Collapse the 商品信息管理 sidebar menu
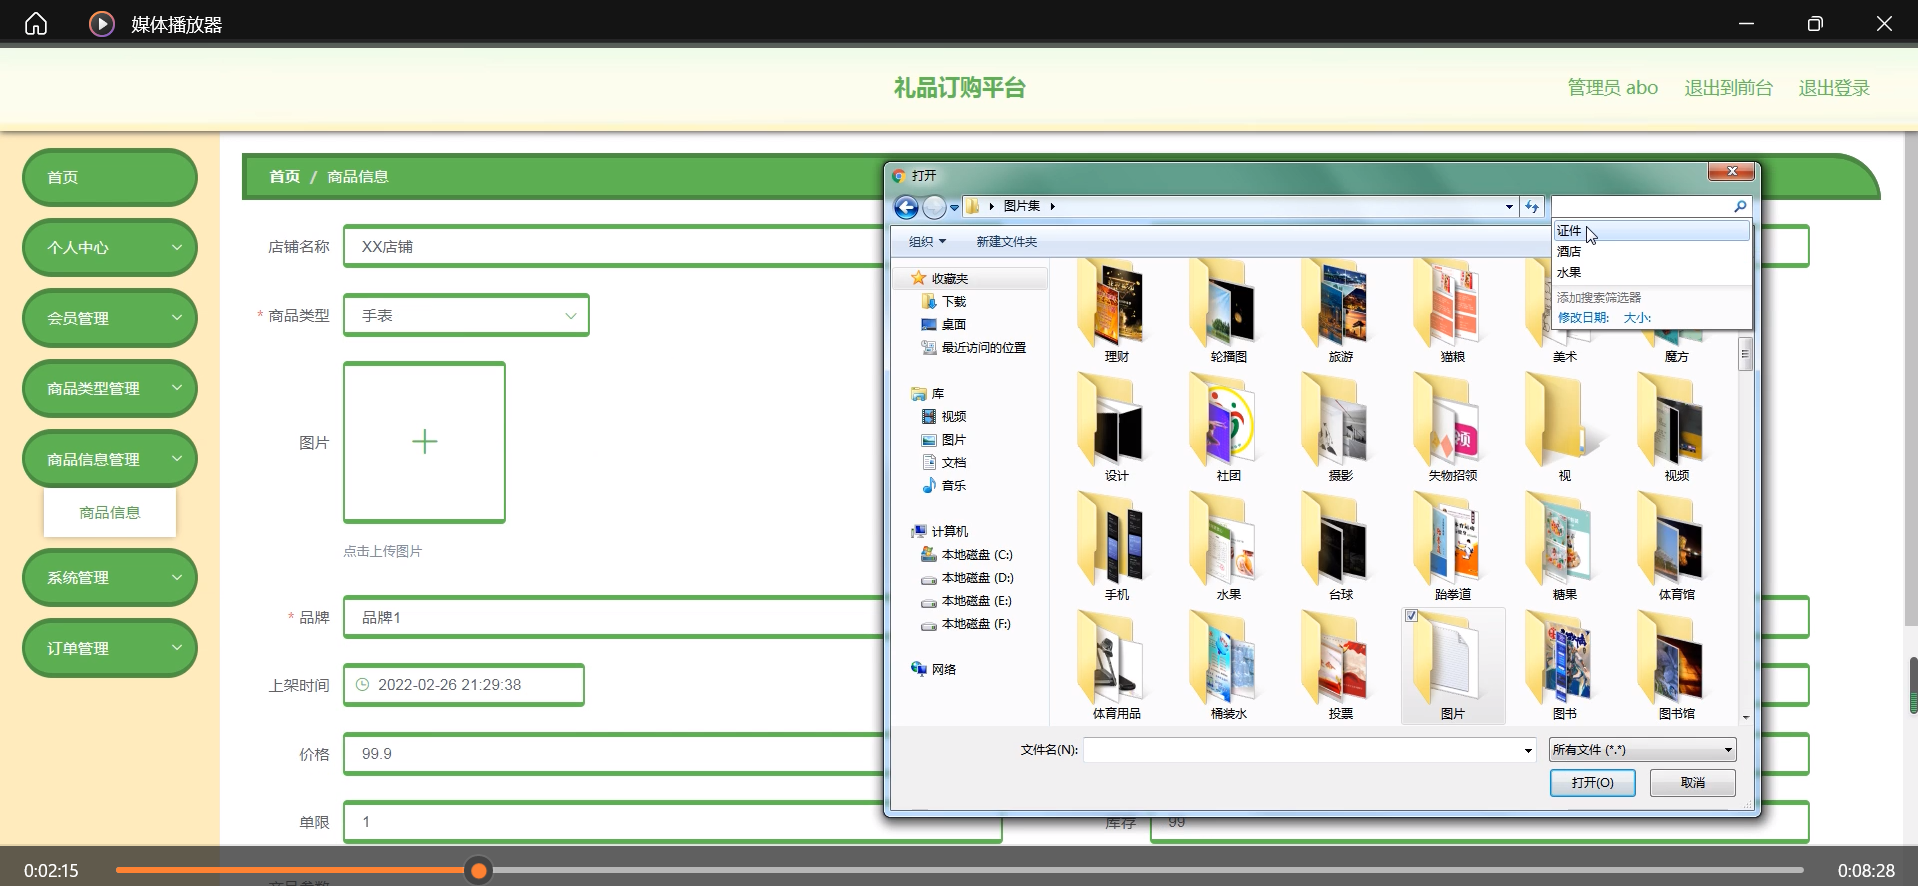This screenshot has width=1918, height=886. pos(110,459)
